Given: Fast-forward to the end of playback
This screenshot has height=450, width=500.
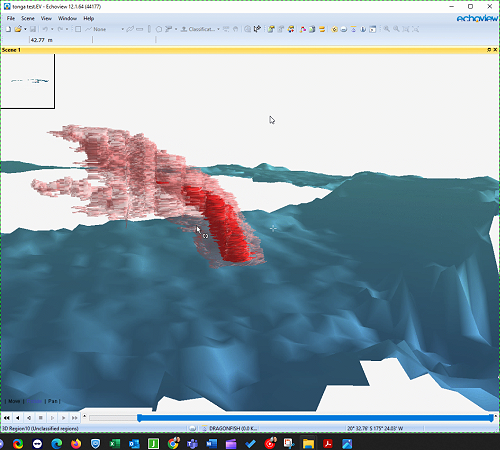Looking at the screenshot, I should pyautogui.click(x=75, y=418).
